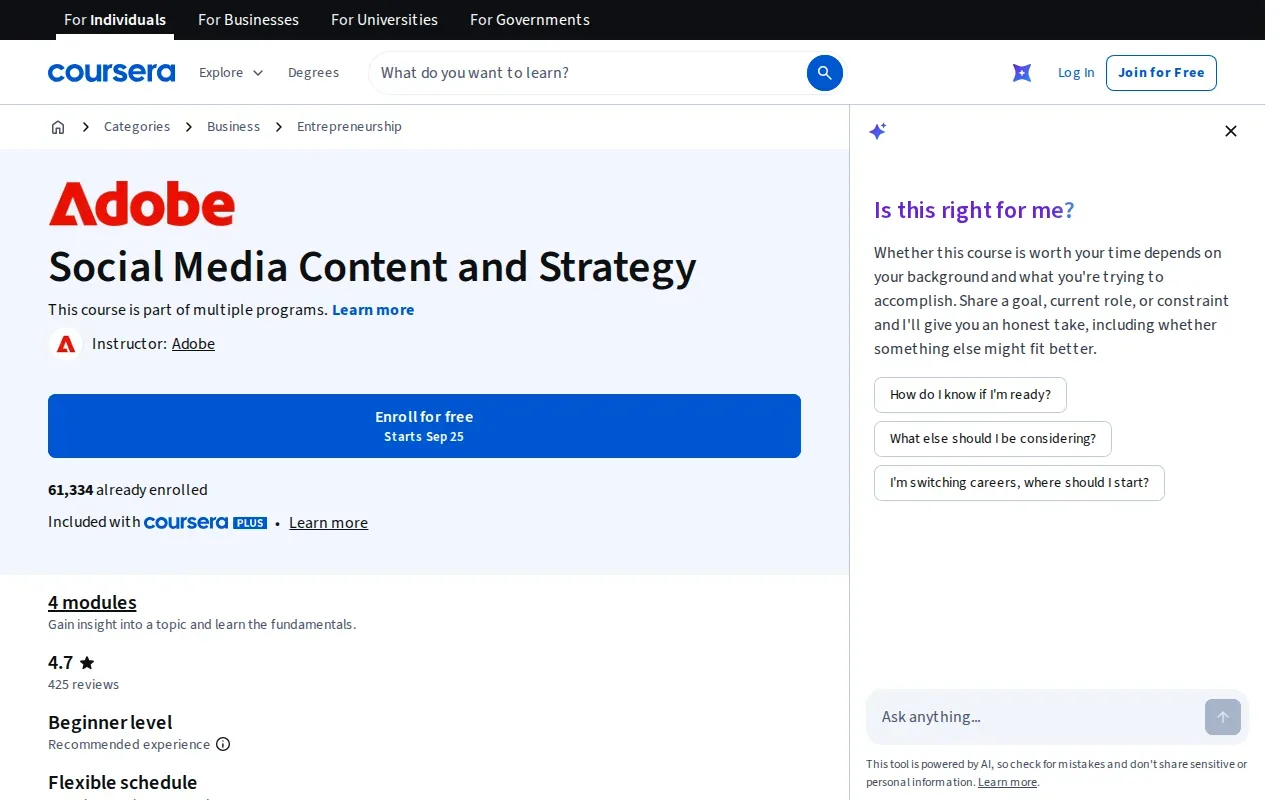Close the "Is this right for me?" panel
Image resolution: width=1280 pixels, height=800 pixels.
coord(1231,131)
